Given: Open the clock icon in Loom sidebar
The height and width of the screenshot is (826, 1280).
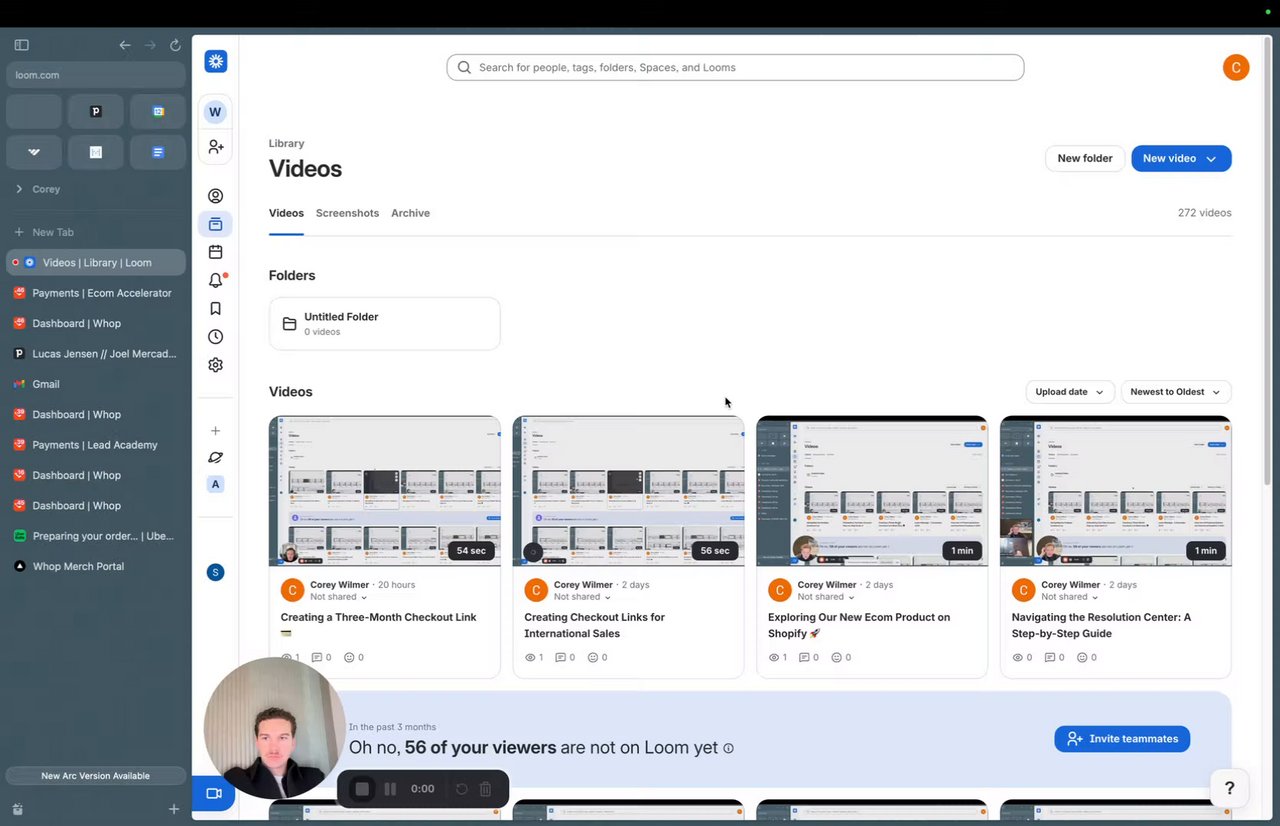Looking at the screenshot, I should coord(215,337).
